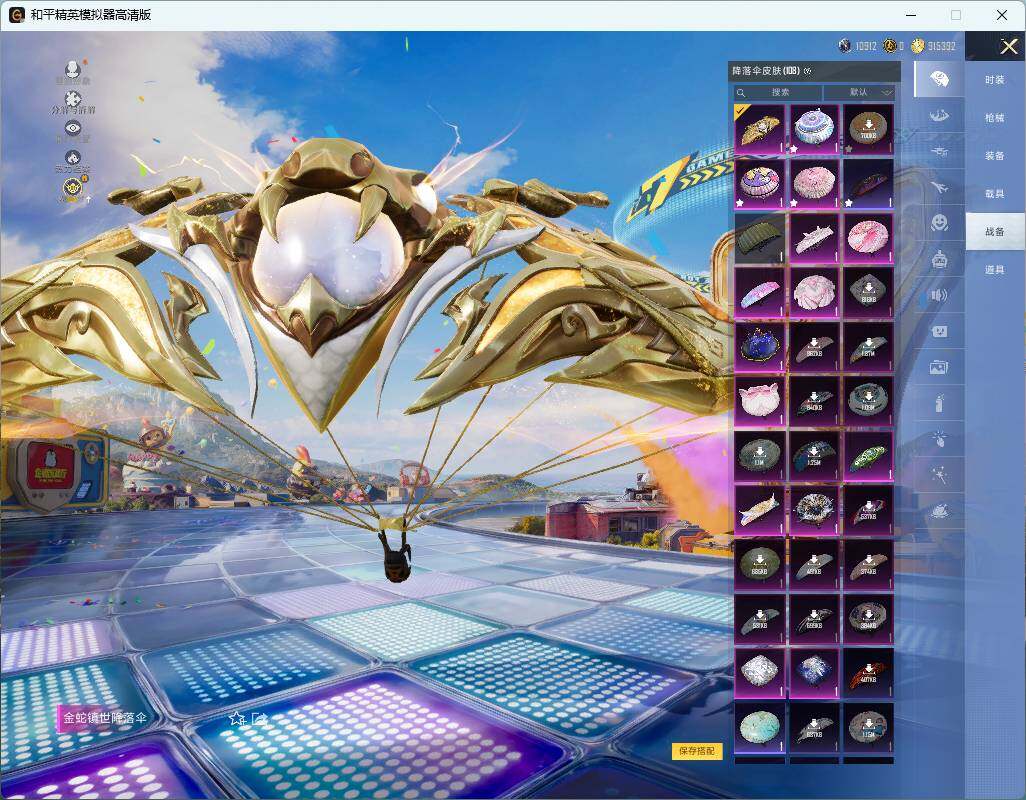1026x800 pixels.
Task: Open the robot companion category icon
Action: 939,260
